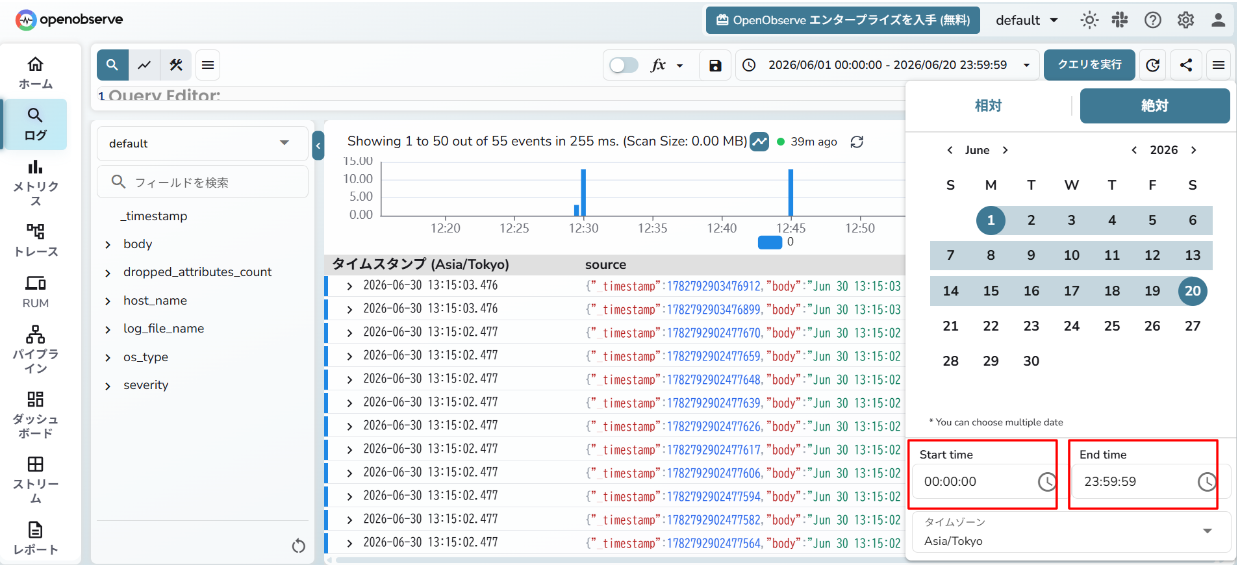Image resolution: width=1237 pixels, height=565 pixels.
Task: Go to previous year arrow before 2026
Action: (x=1134, y=150)
